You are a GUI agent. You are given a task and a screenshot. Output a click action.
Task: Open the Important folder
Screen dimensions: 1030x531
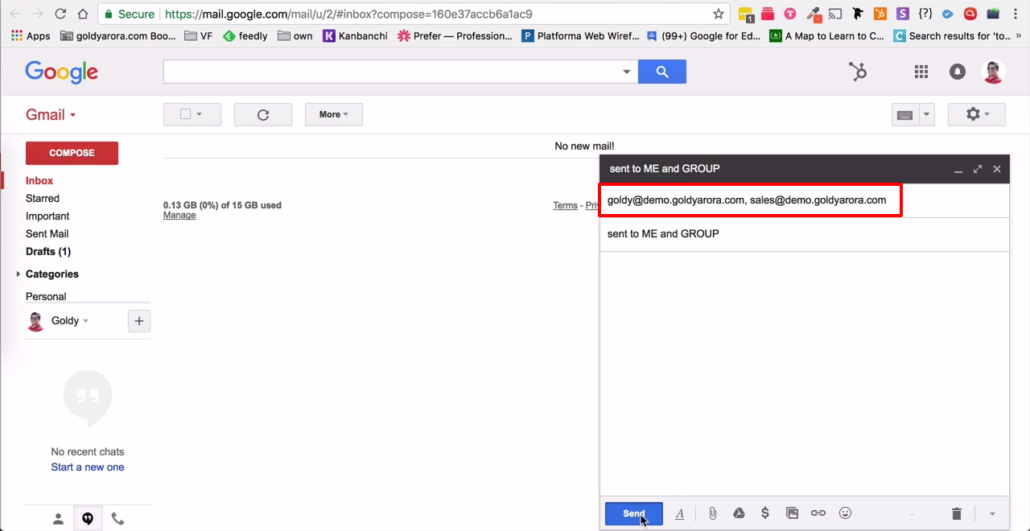coord(47,216)
